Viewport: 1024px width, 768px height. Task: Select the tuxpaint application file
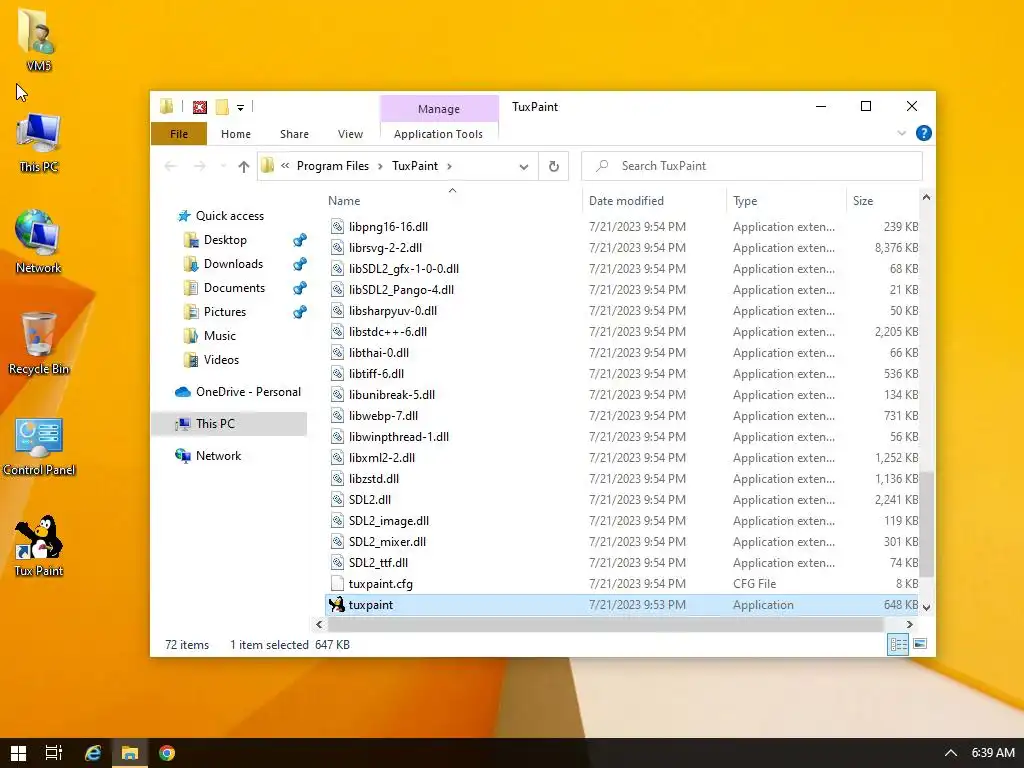pos(622,605)
